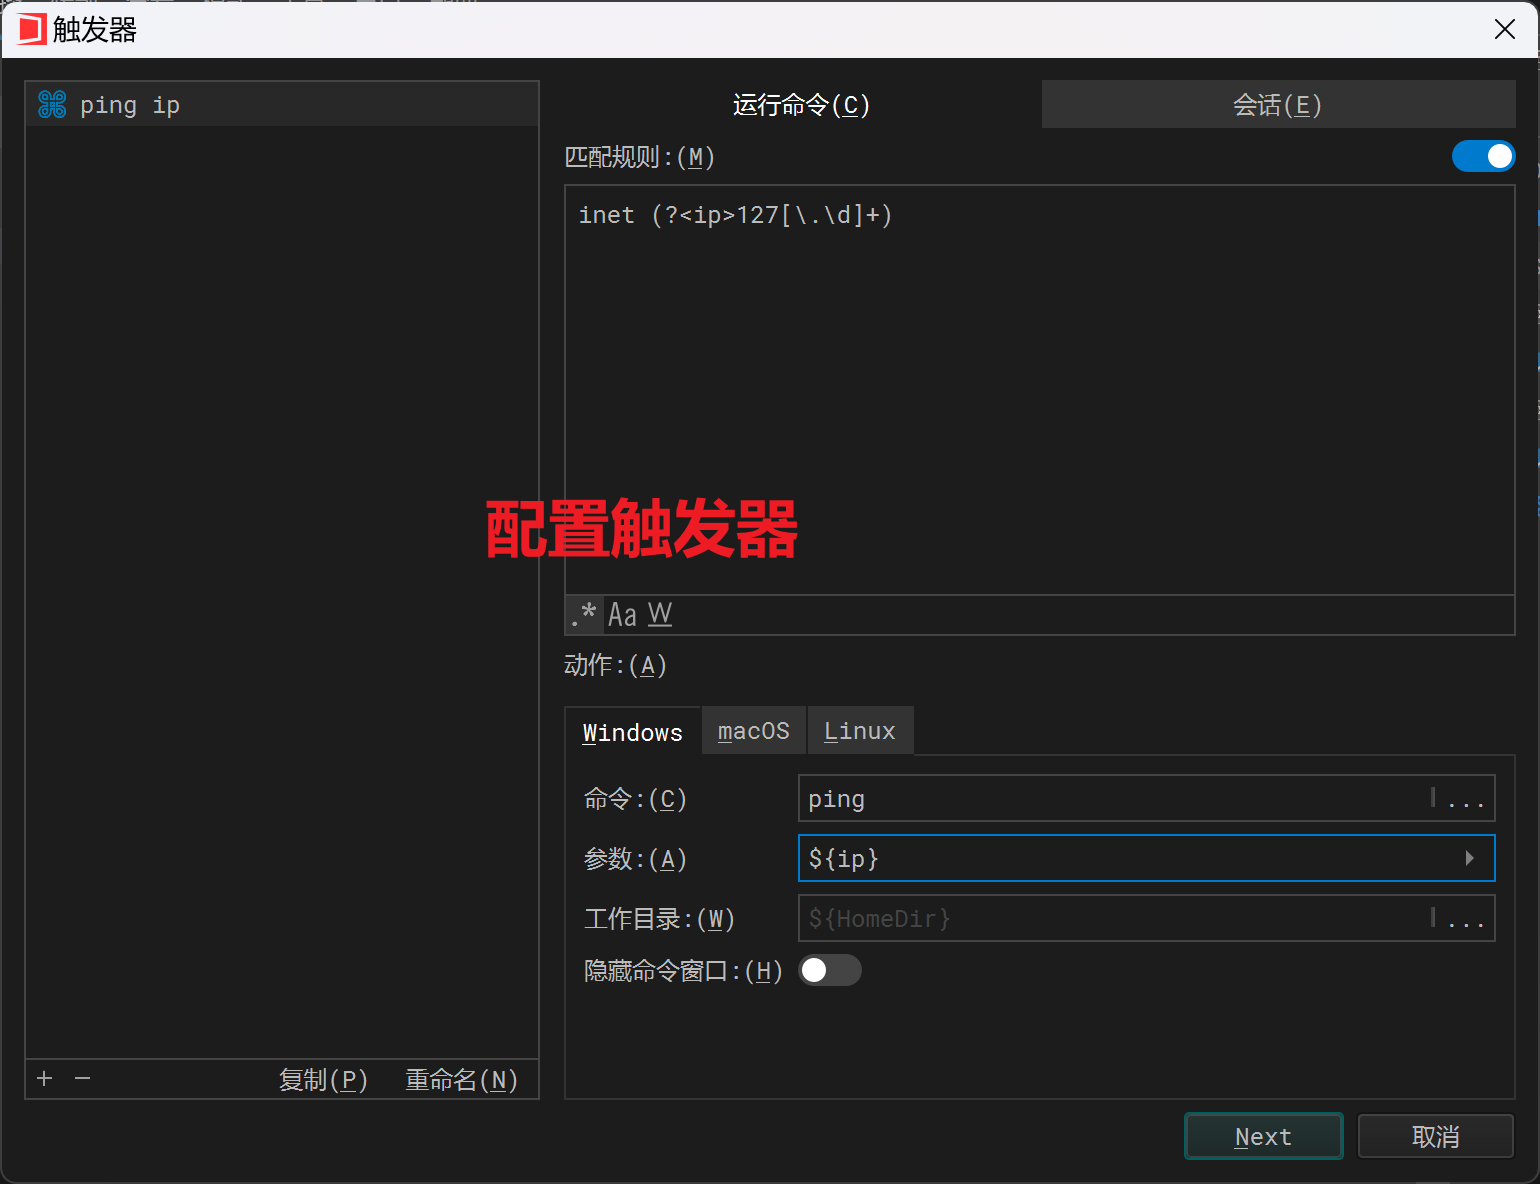
Task: Remove selected trigger with minus icon
Action: click(83, 1078)
